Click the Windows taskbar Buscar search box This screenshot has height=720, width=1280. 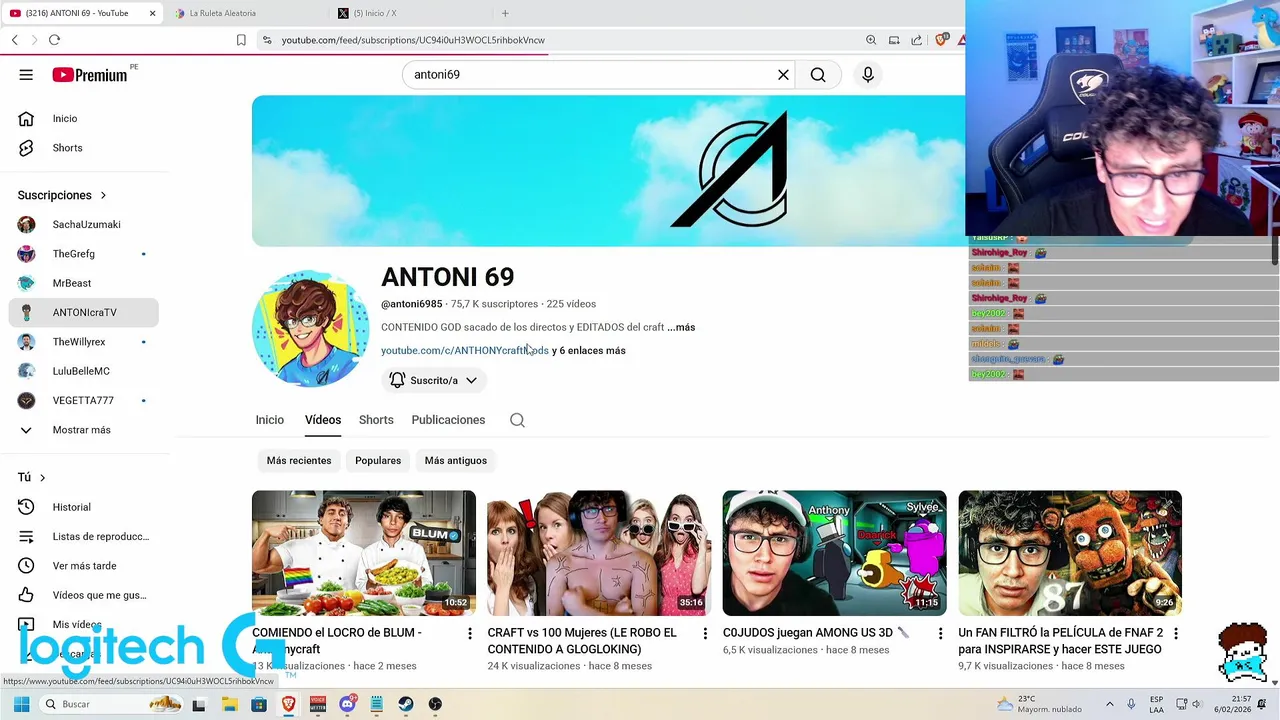coord(112,704)
